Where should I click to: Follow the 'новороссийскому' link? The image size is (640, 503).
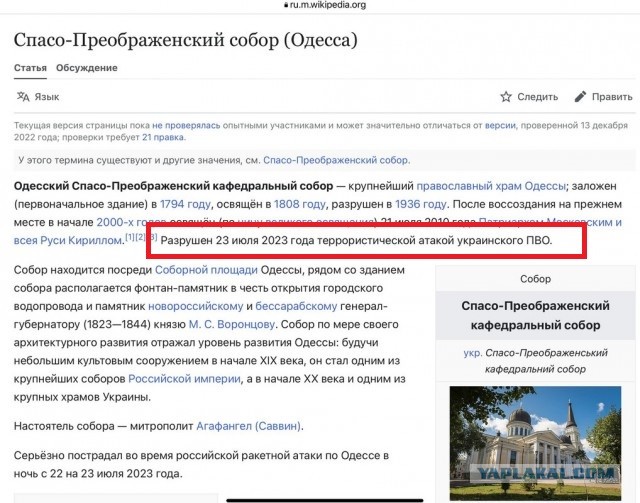[196, 306]
